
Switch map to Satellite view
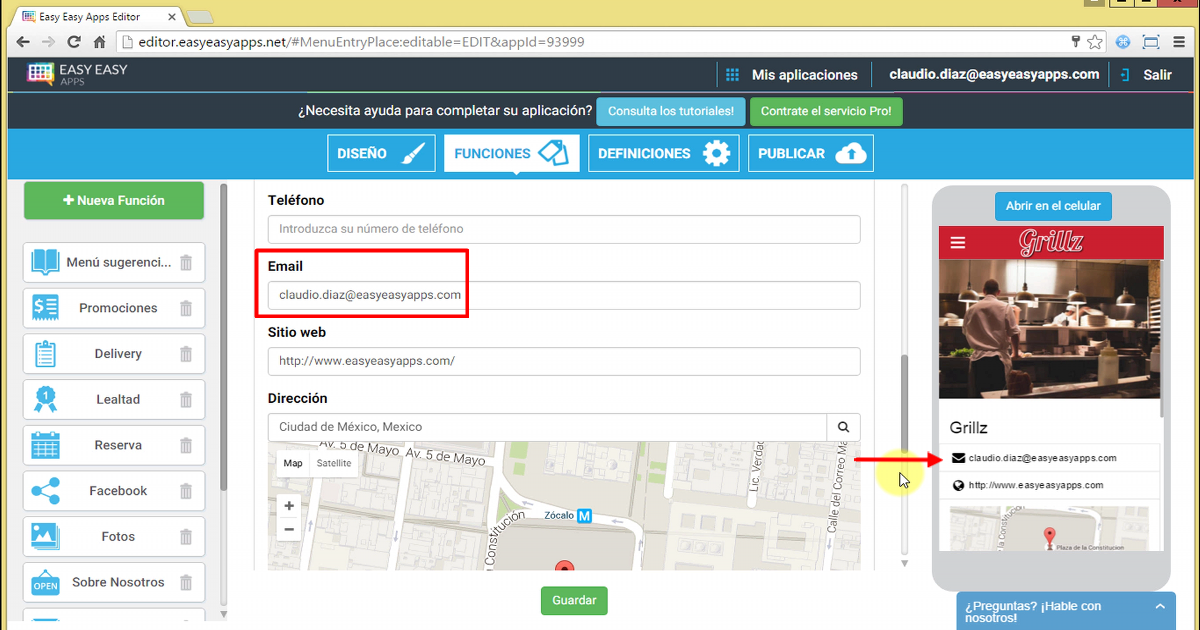pos(334,463)
